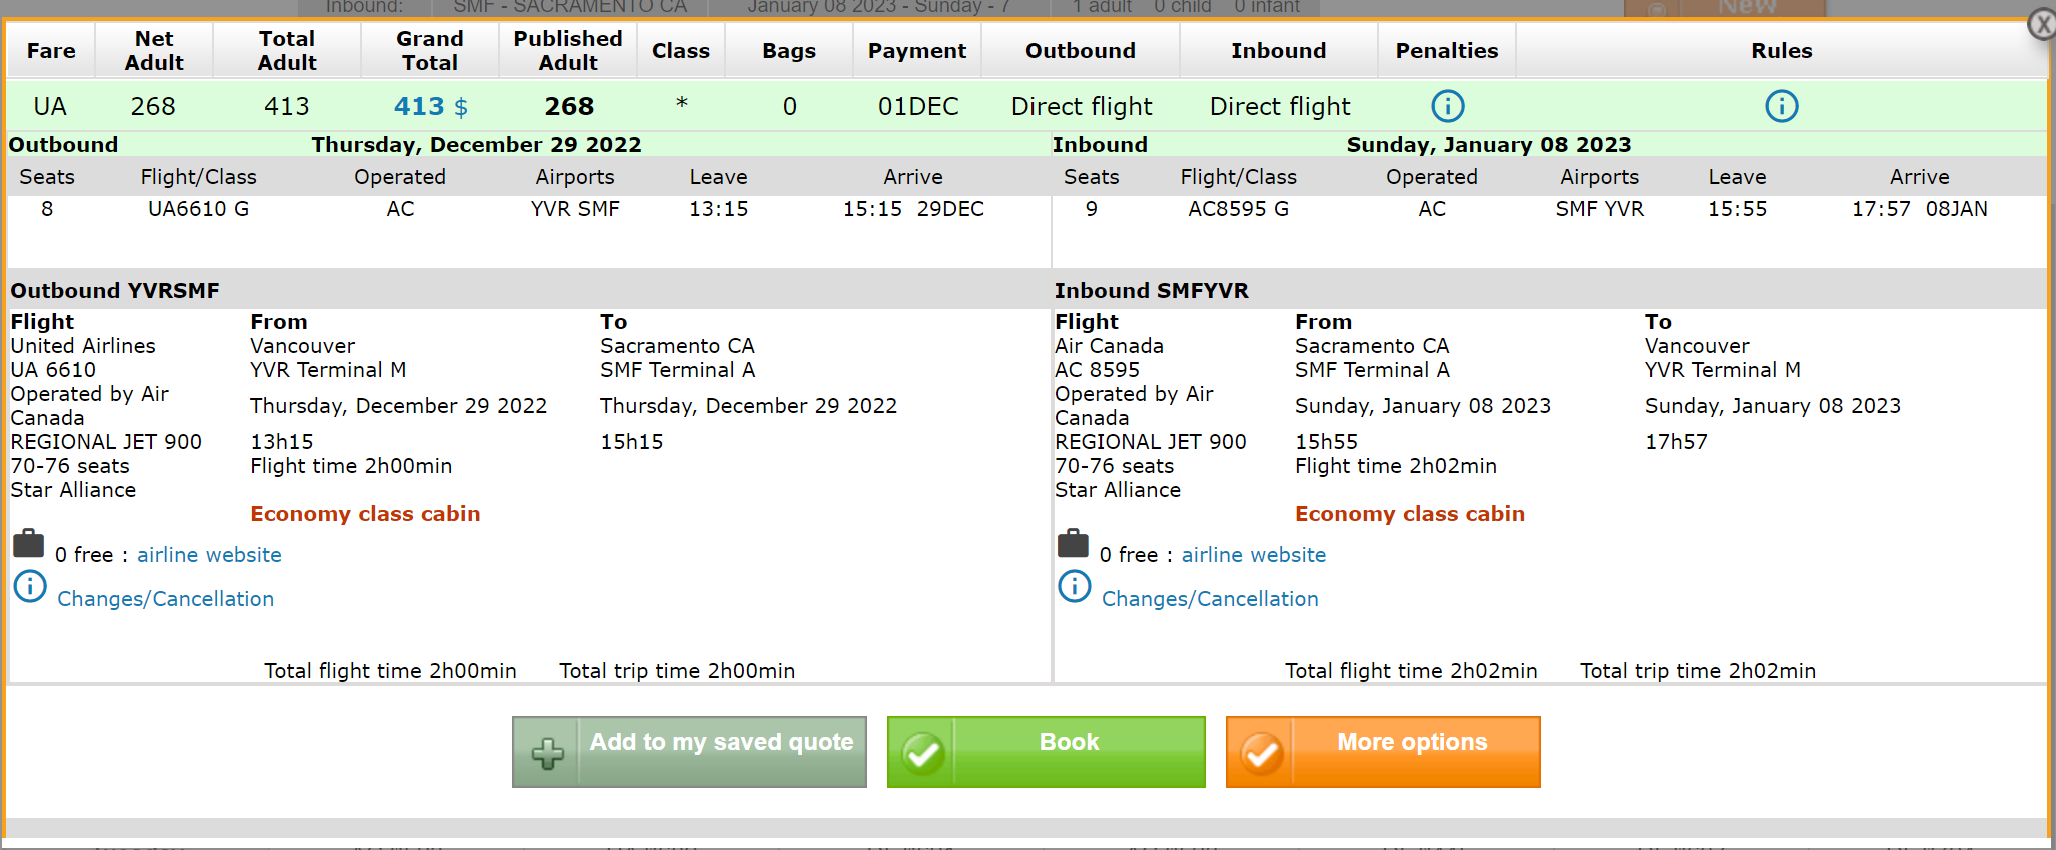This screenshot has width=2056, height=850.
Task: Click the Rules column header
Action: tap(1781, 51)
